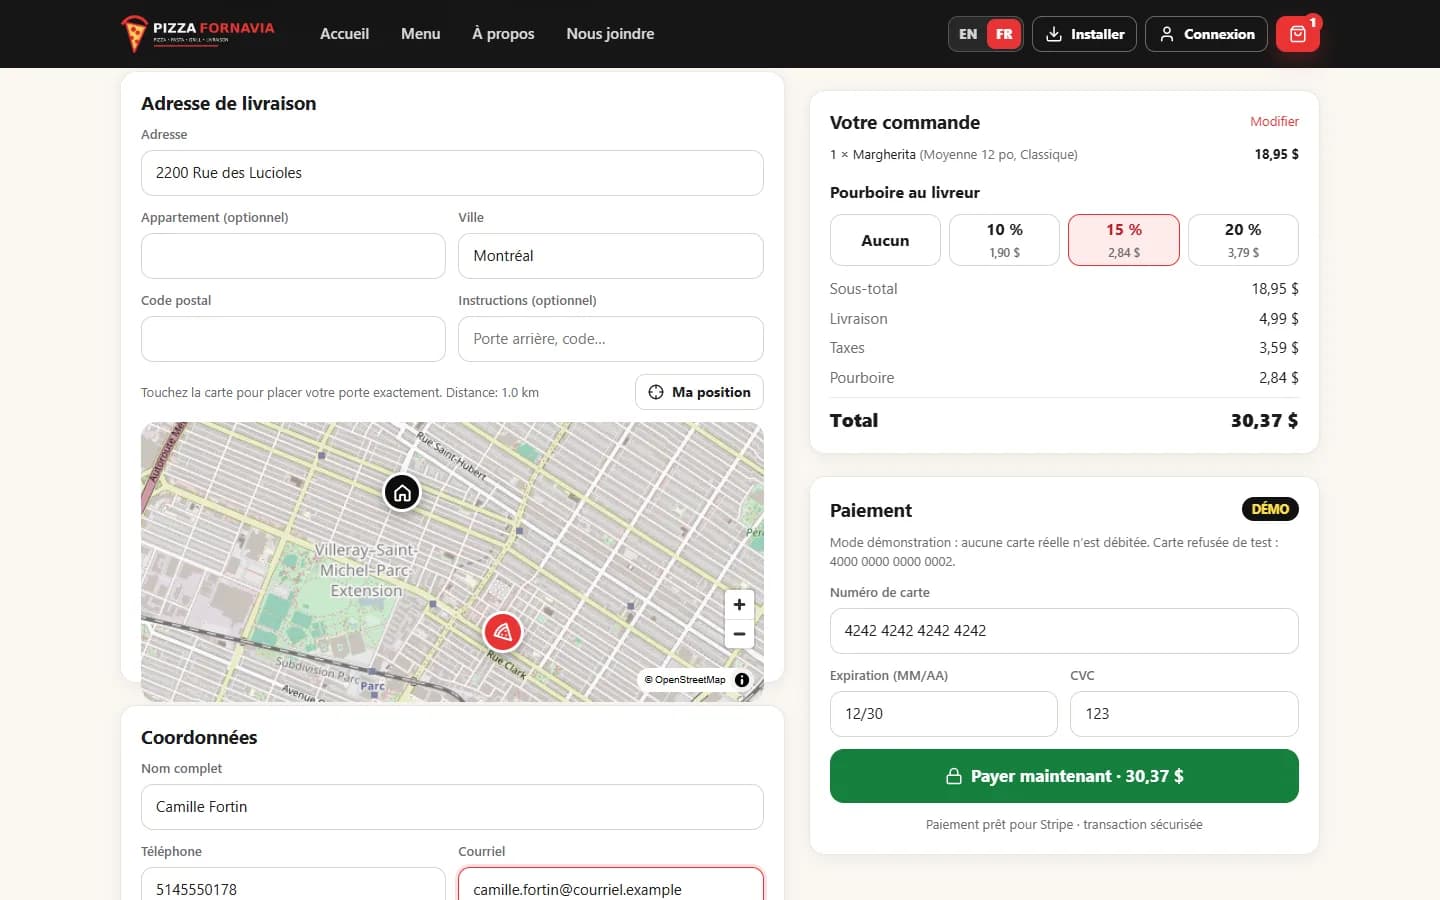Click the OpenStreetMap attribution link
This screenshot has width=1440, height=900.
pos(685,680)
